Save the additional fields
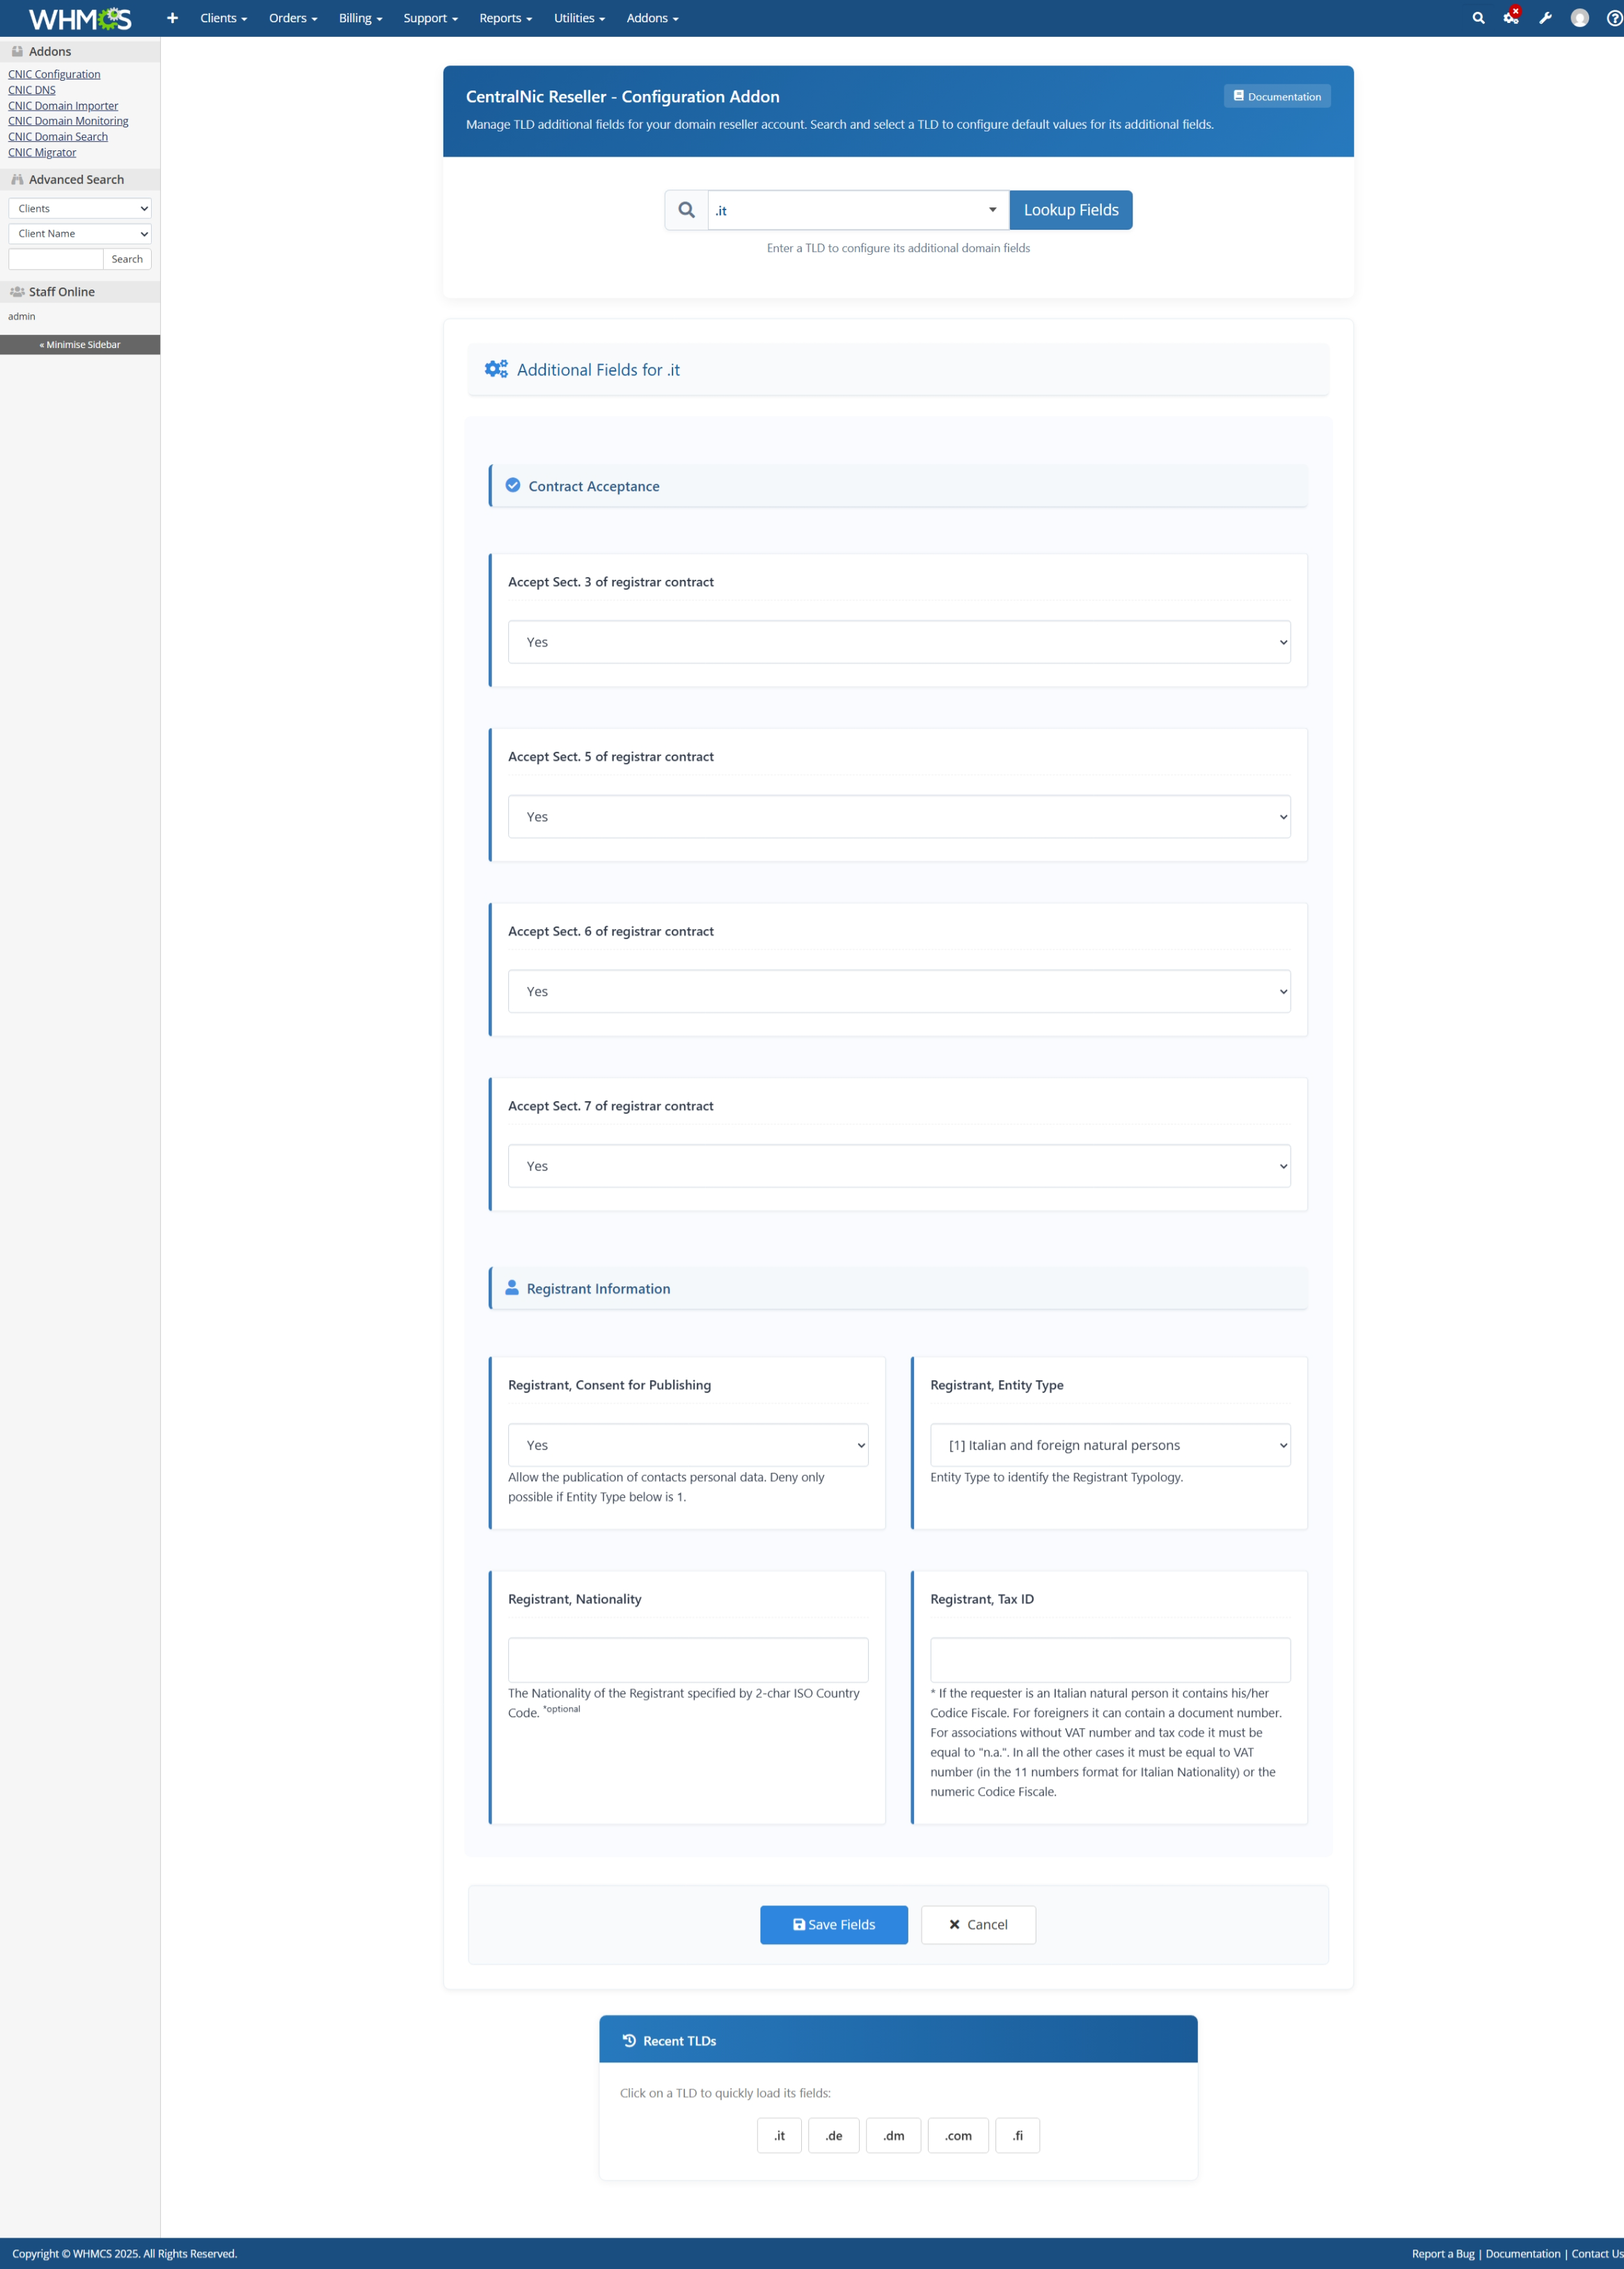The image size is (1624, 2269). (x=834, y=1924)
